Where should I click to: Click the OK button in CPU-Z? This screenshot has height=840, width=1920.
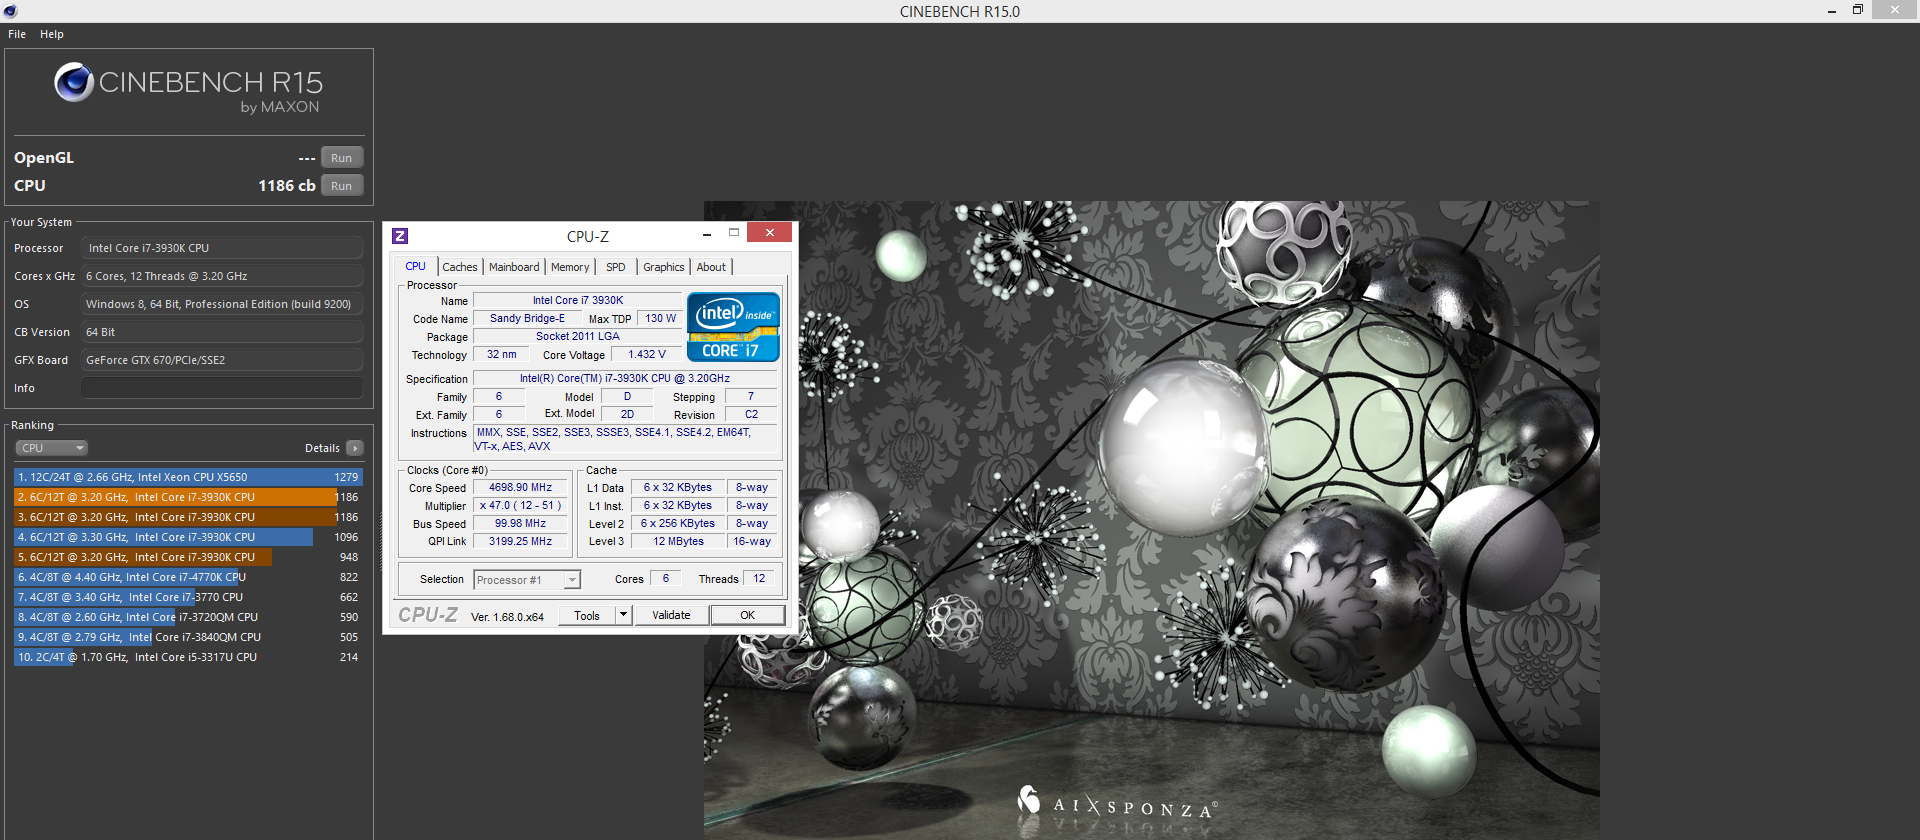point(748,615)
